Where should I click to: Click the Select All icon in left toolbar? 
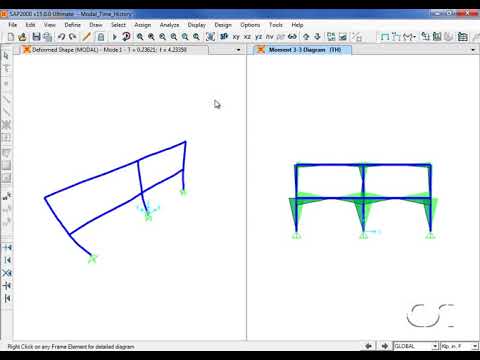[x=7, y=197]
